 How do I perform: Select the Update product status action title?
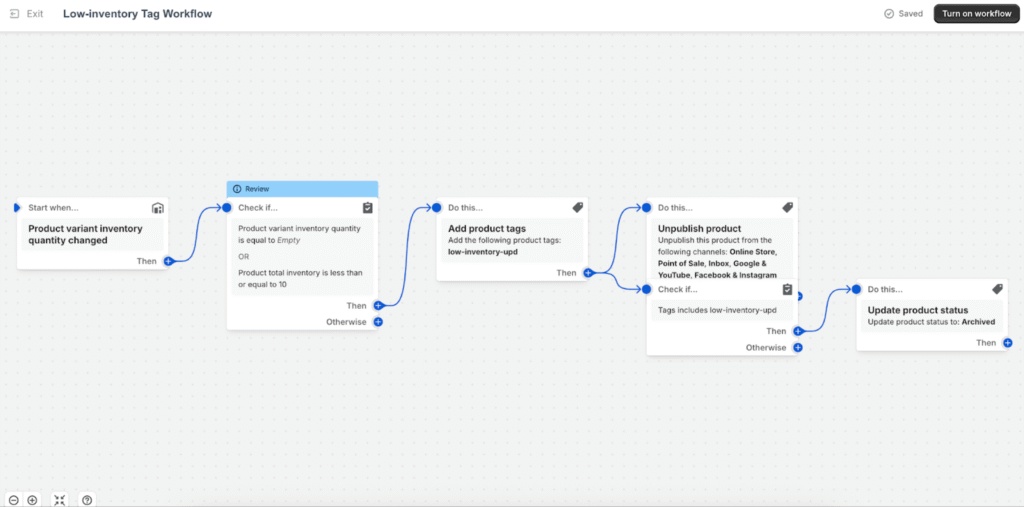[918, 310]
